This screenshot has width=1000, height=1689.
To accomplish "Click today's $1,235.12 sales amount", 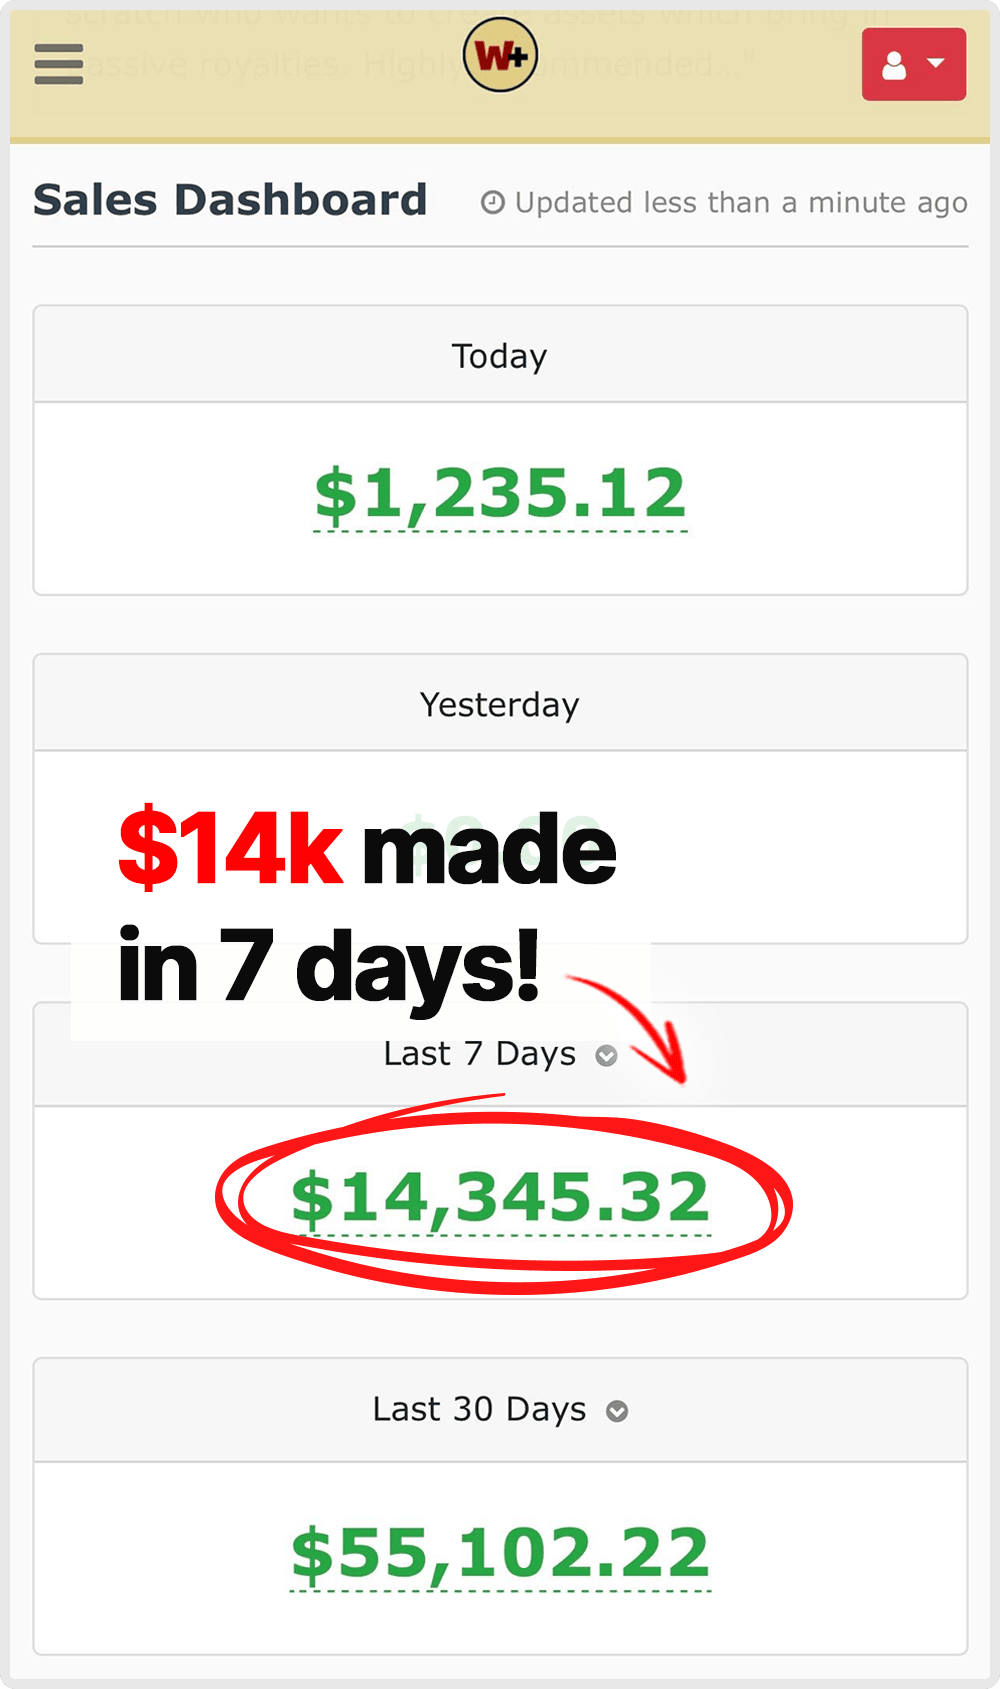I will point(500,494).
